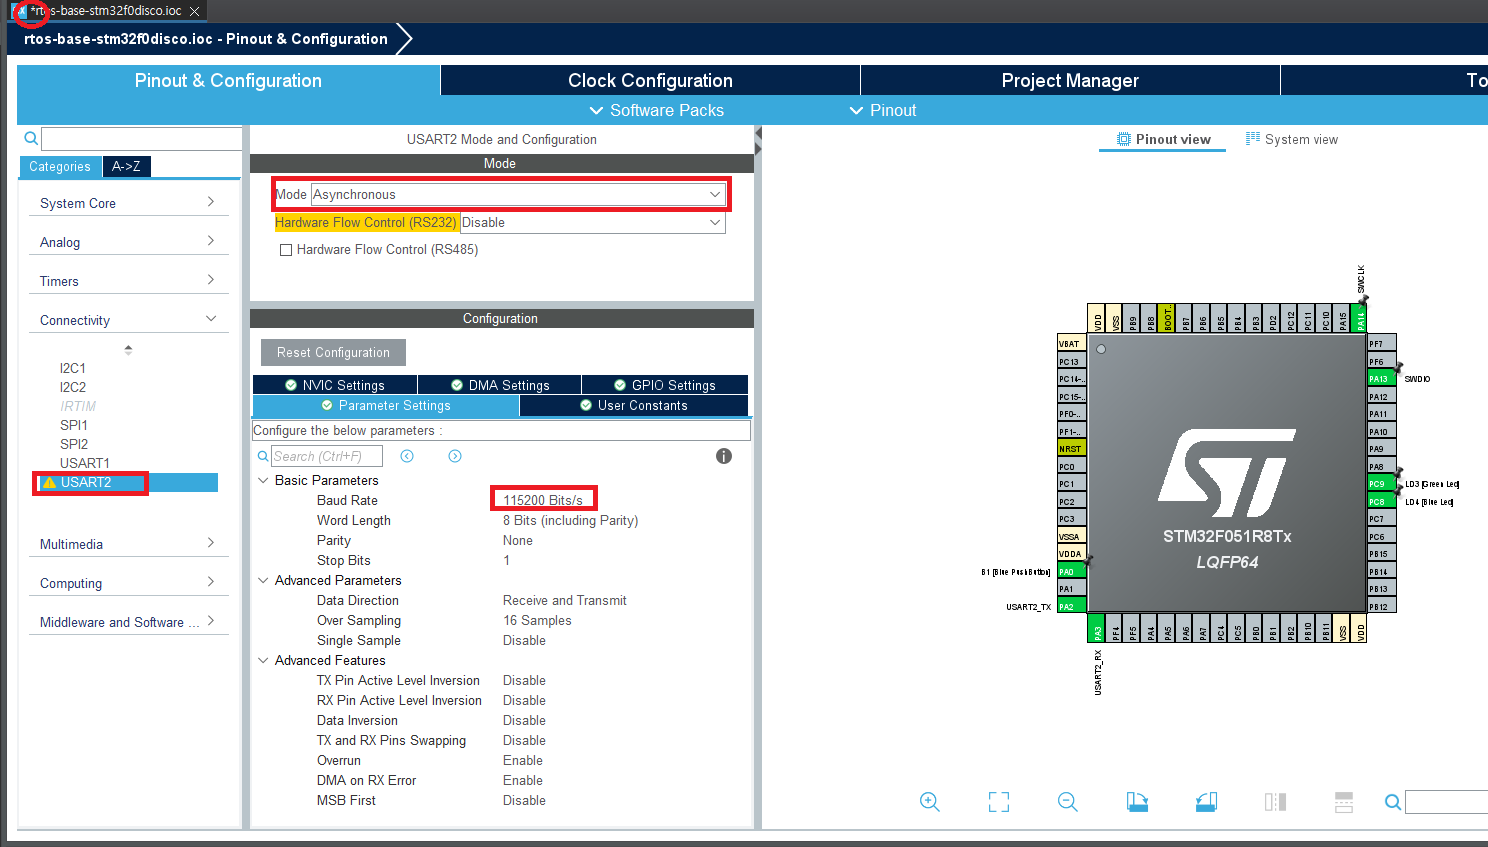The width and height of the screenshot is (1488, 847).
Task: Select the BOOT0 pin on chip
Action: [1167, 319]
